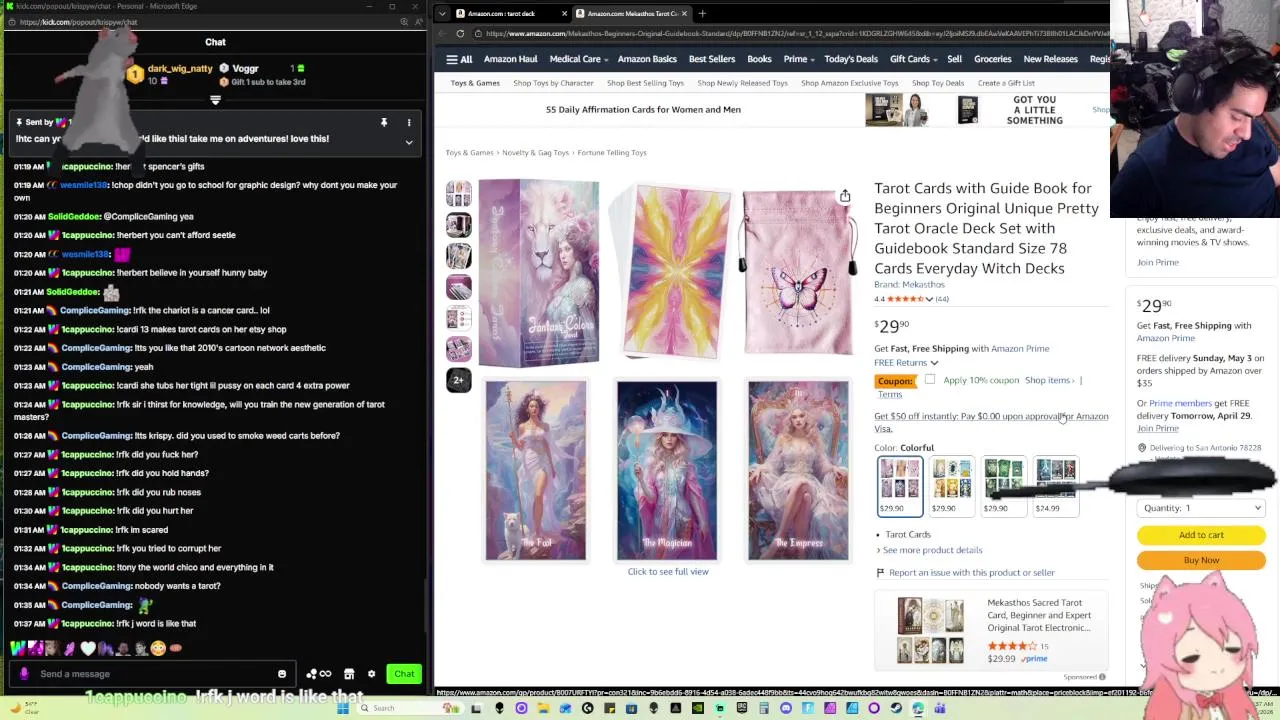1280x720 pixels.
Task: Expand Shop items link by coupon
Action: [1049, 380]
